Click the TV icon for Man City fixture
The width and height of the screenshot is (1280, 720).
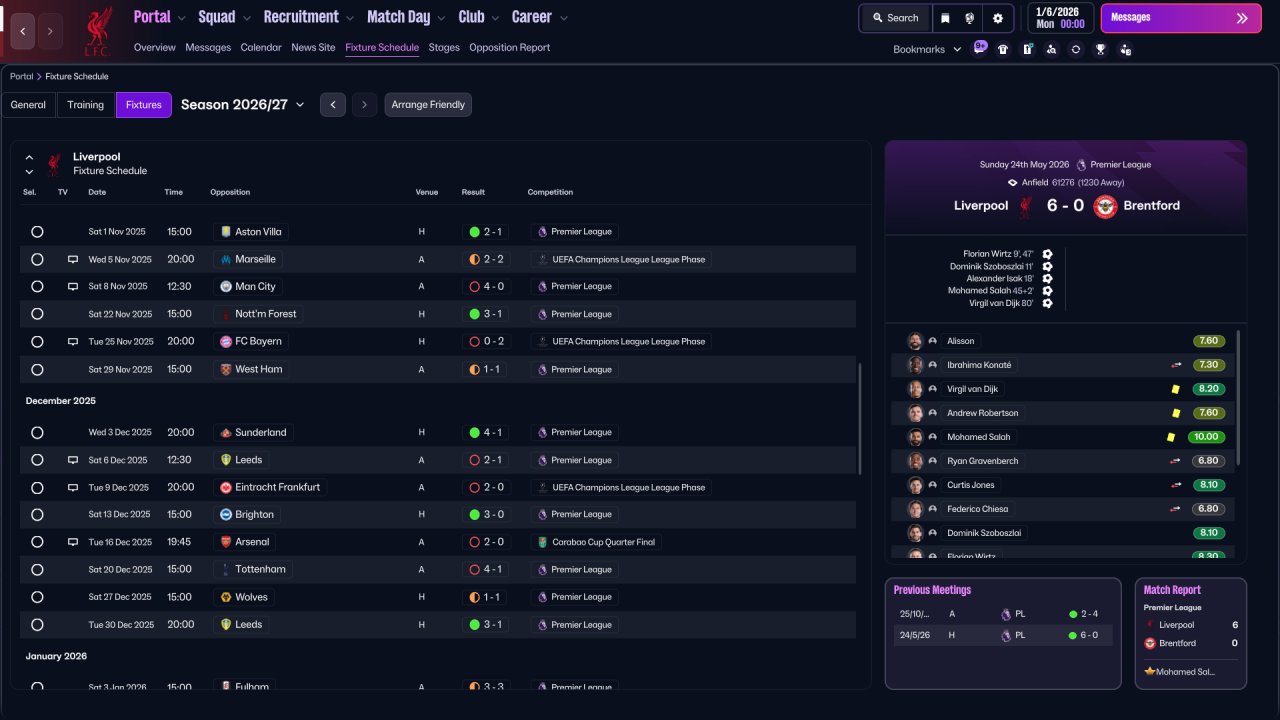pos(73,286)
